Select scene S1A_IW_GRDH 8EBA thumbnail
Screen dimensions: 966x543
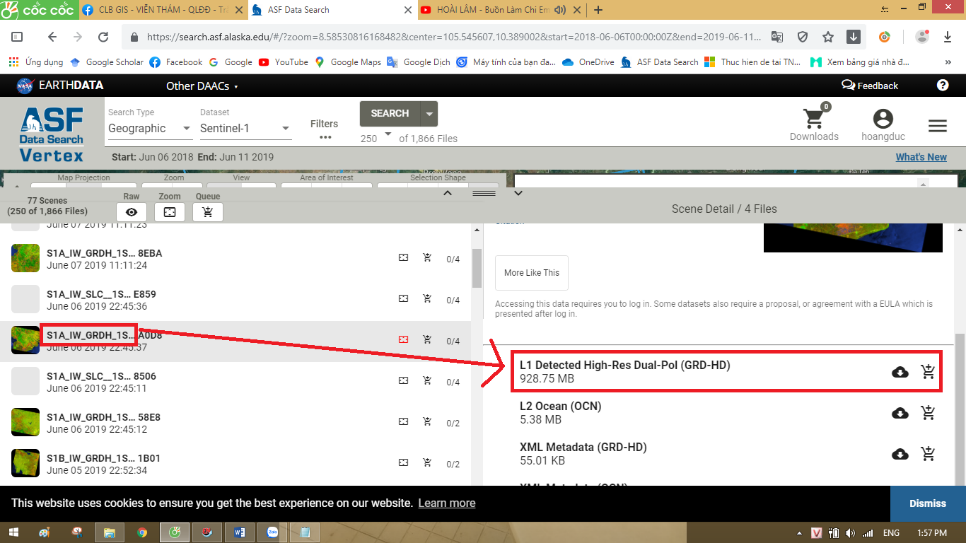pos(25,258)
